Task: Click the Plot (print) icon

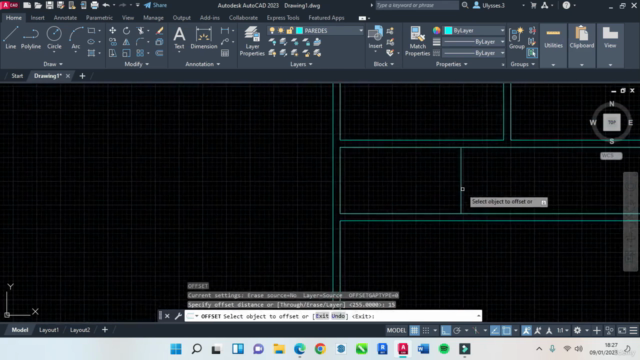Action: 94,5
